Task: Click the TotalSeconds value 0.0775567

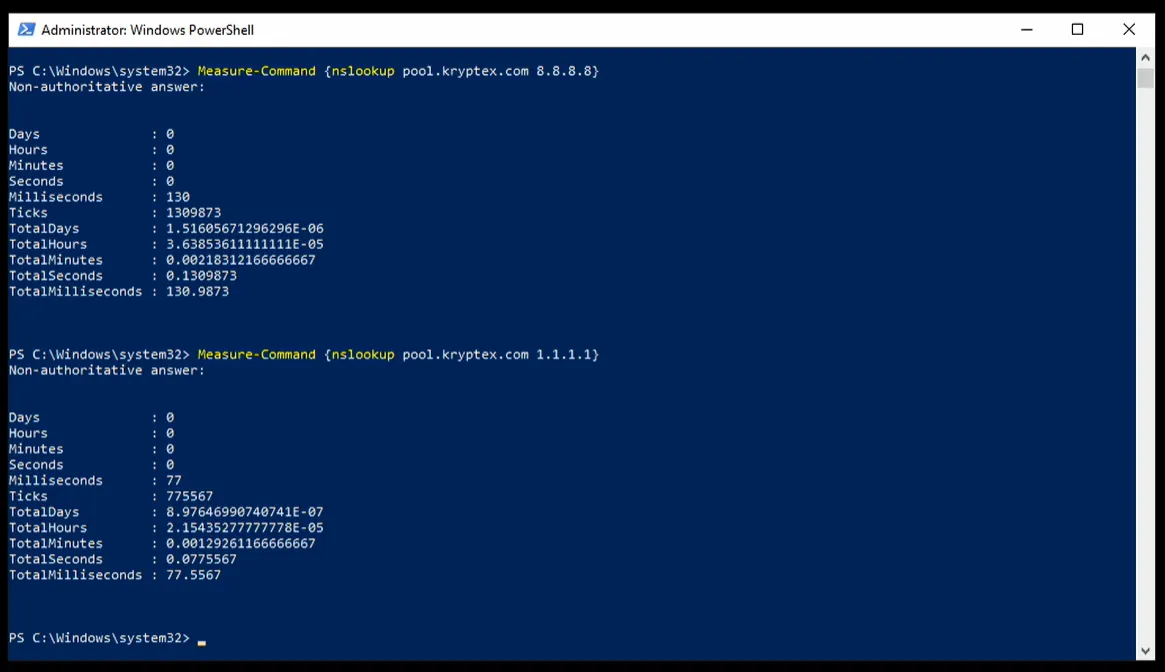Action: [201, 560]
